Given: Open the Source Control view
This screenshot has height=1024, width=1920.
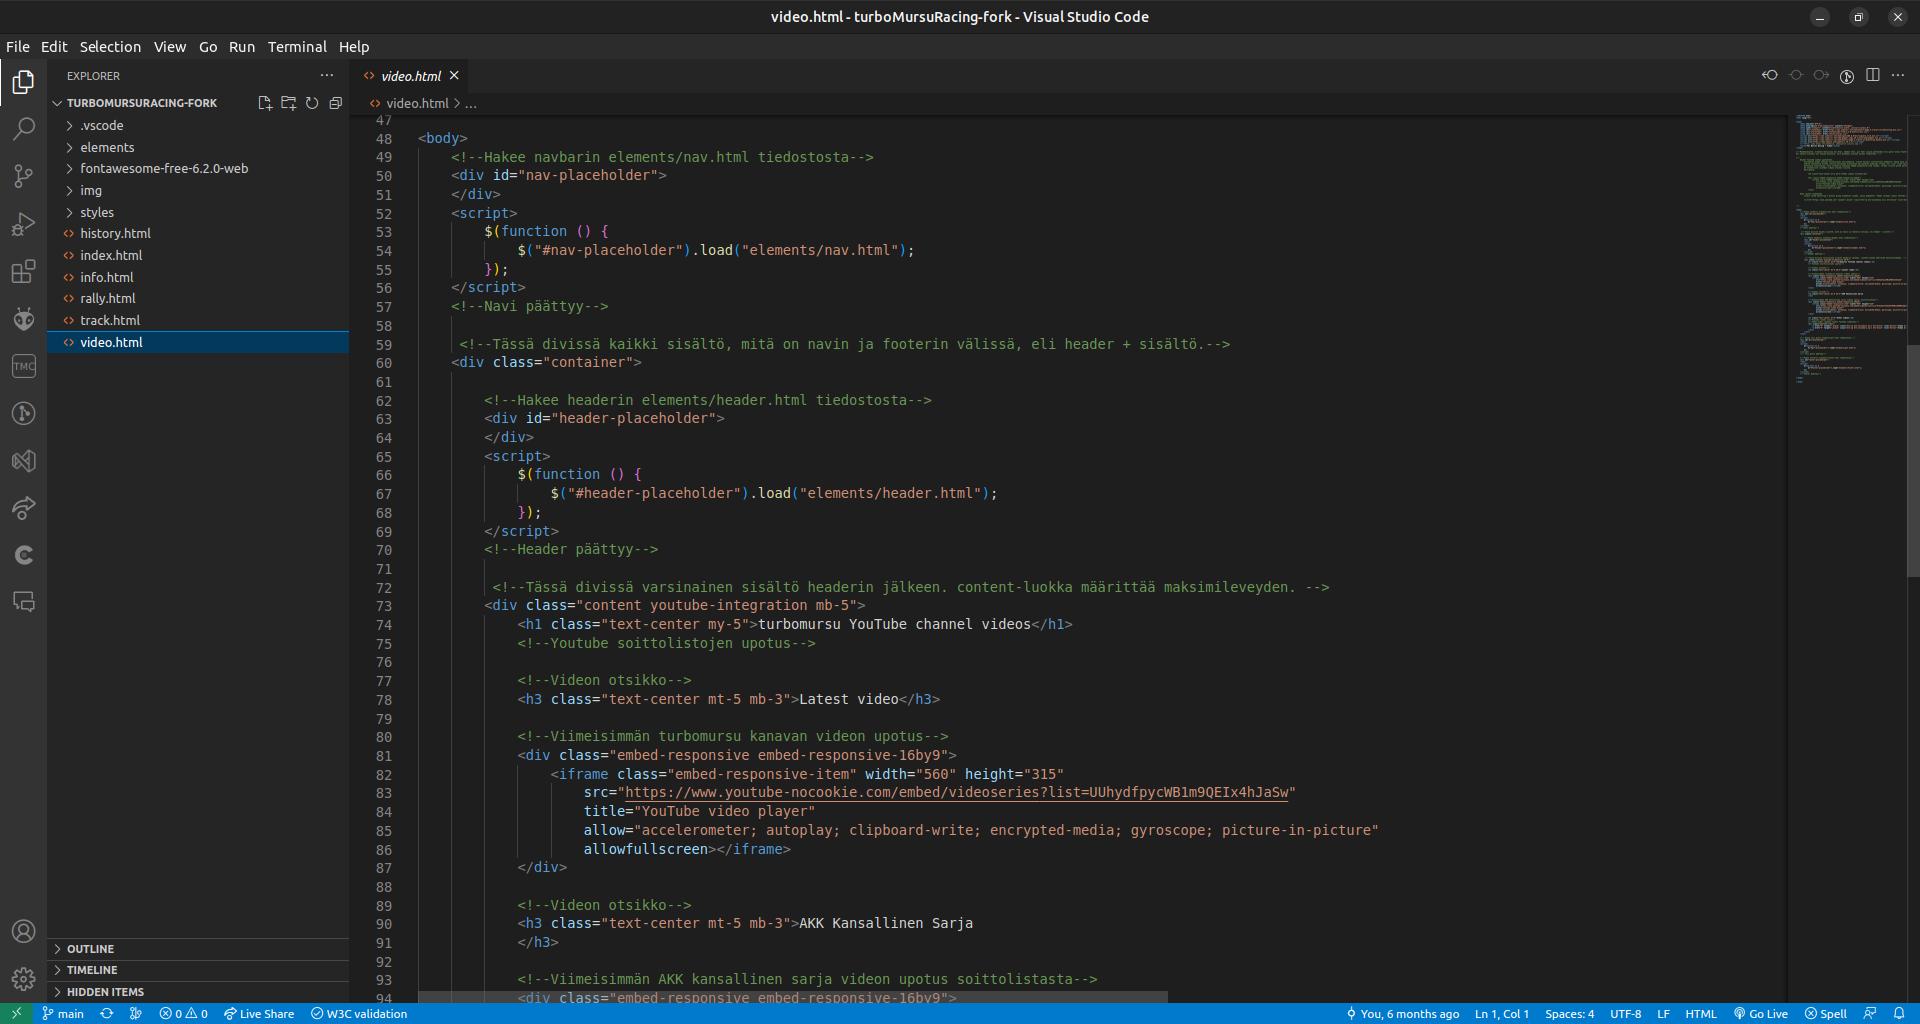Looking at the screenshot, I should click(23, 177).
